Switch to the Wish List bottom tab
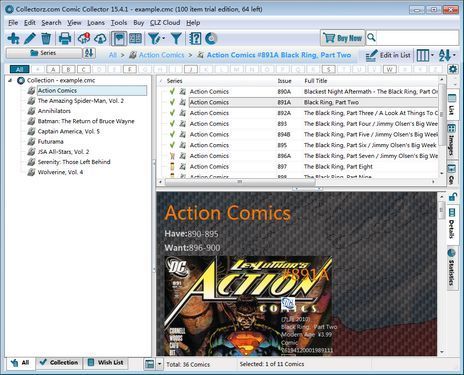This screenshot has width=464, height=375. coord(106,362)
